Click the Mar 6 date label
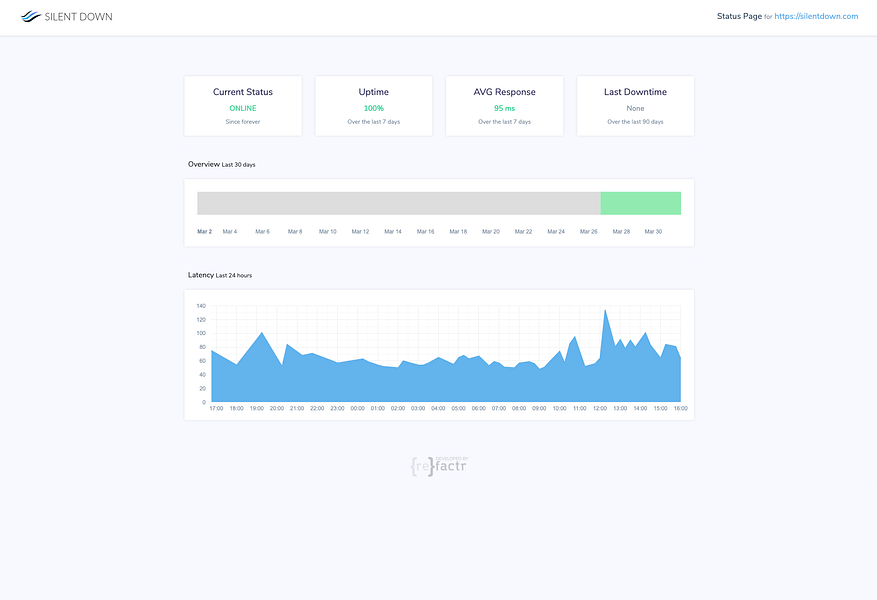877x600 pixels. click(x=262, y=232)
